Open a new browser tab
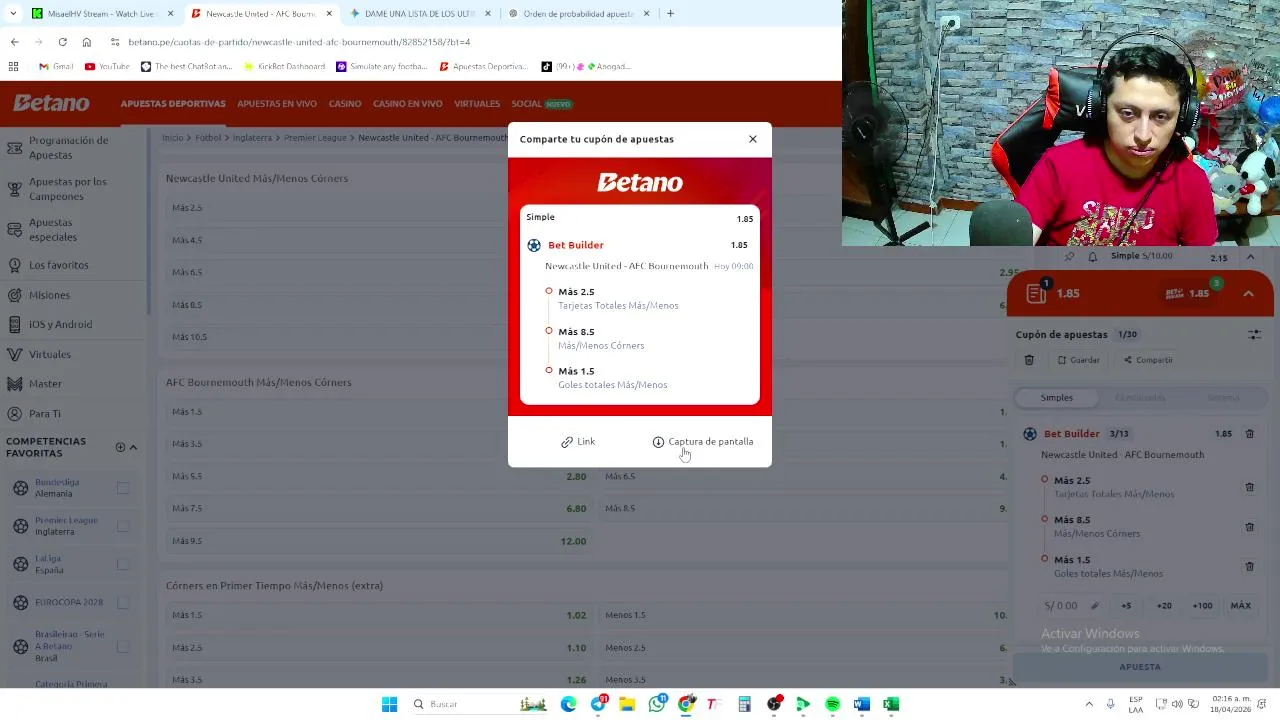Image resolution: width=1280 pixels, height=720 pixels. click(x=670, y=14)
